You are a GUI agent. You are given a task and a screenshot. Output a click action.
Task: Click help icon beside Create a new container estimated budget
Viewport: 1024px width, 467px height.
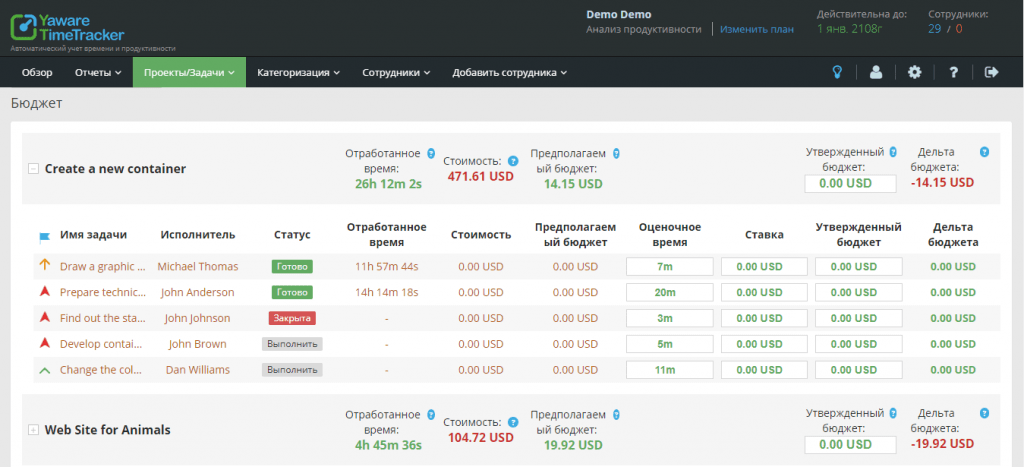tap(616, 153)
